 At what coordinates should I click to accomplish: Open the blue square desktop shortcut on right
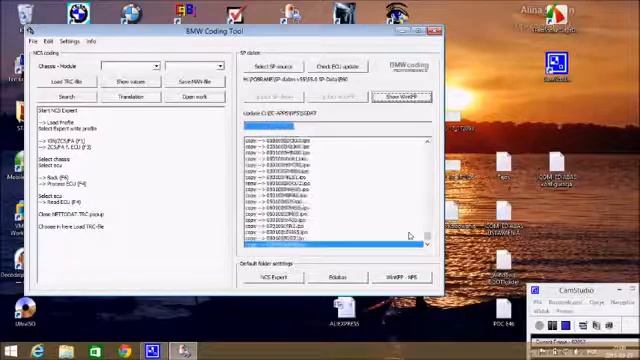[x=556, y=63]
